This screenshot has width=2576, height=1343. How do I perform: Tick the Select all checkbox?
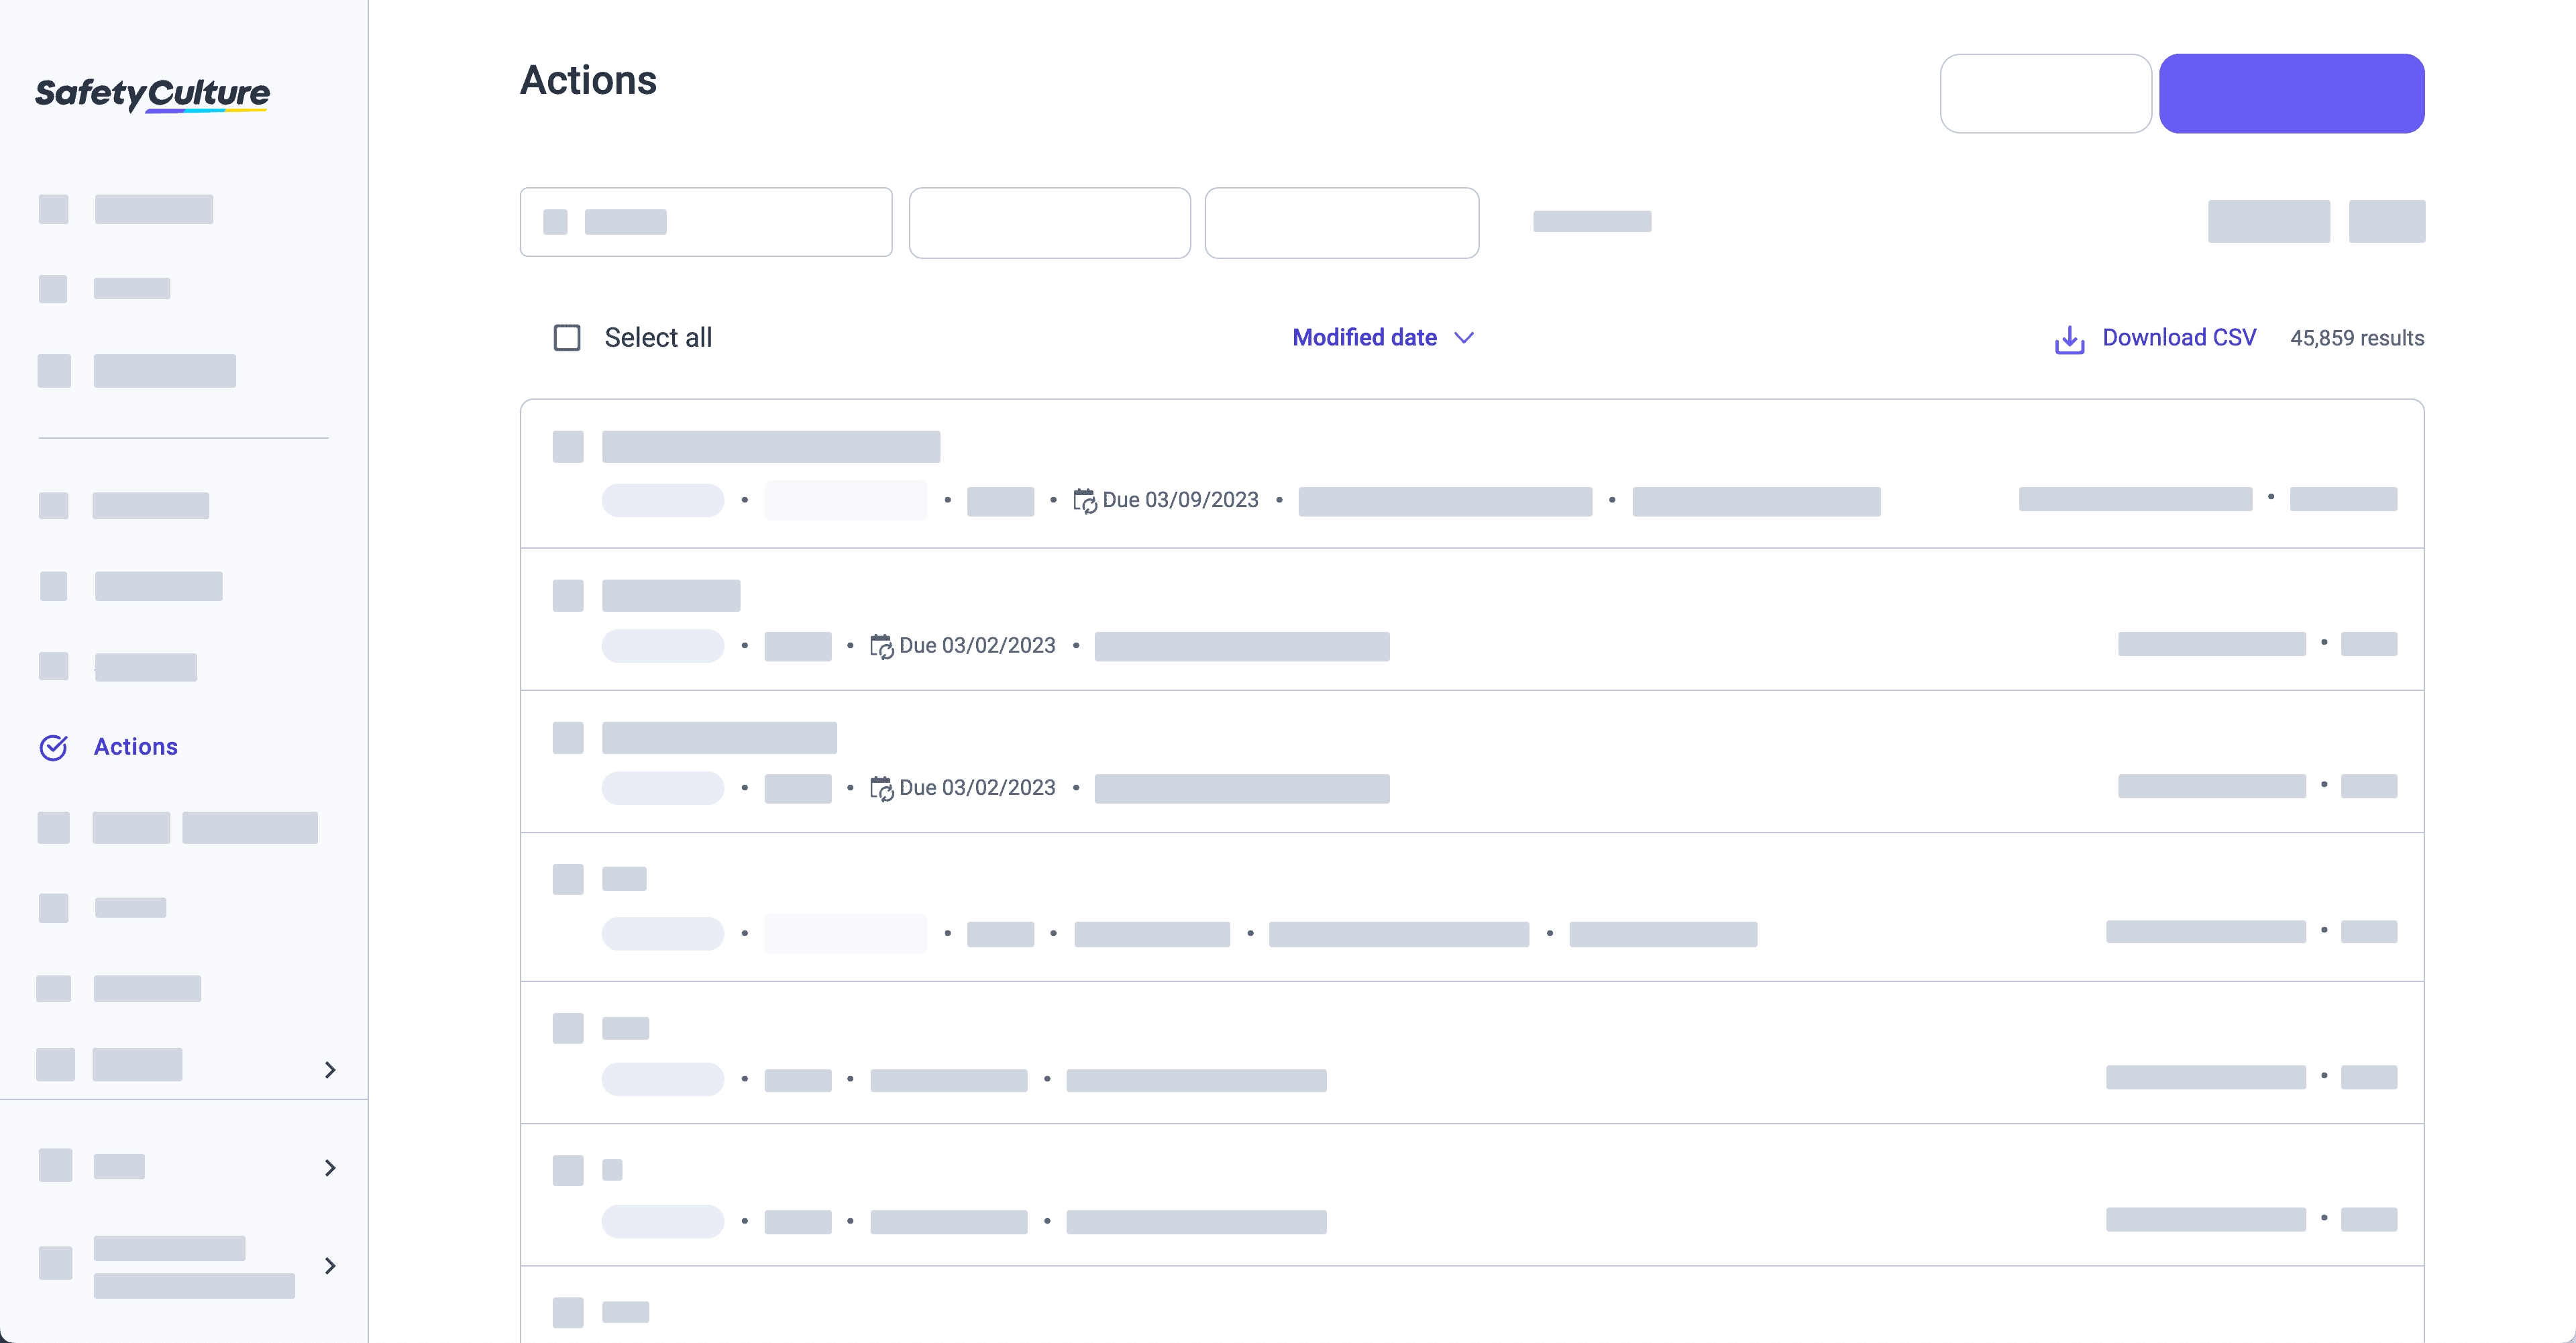coord(567,338)
